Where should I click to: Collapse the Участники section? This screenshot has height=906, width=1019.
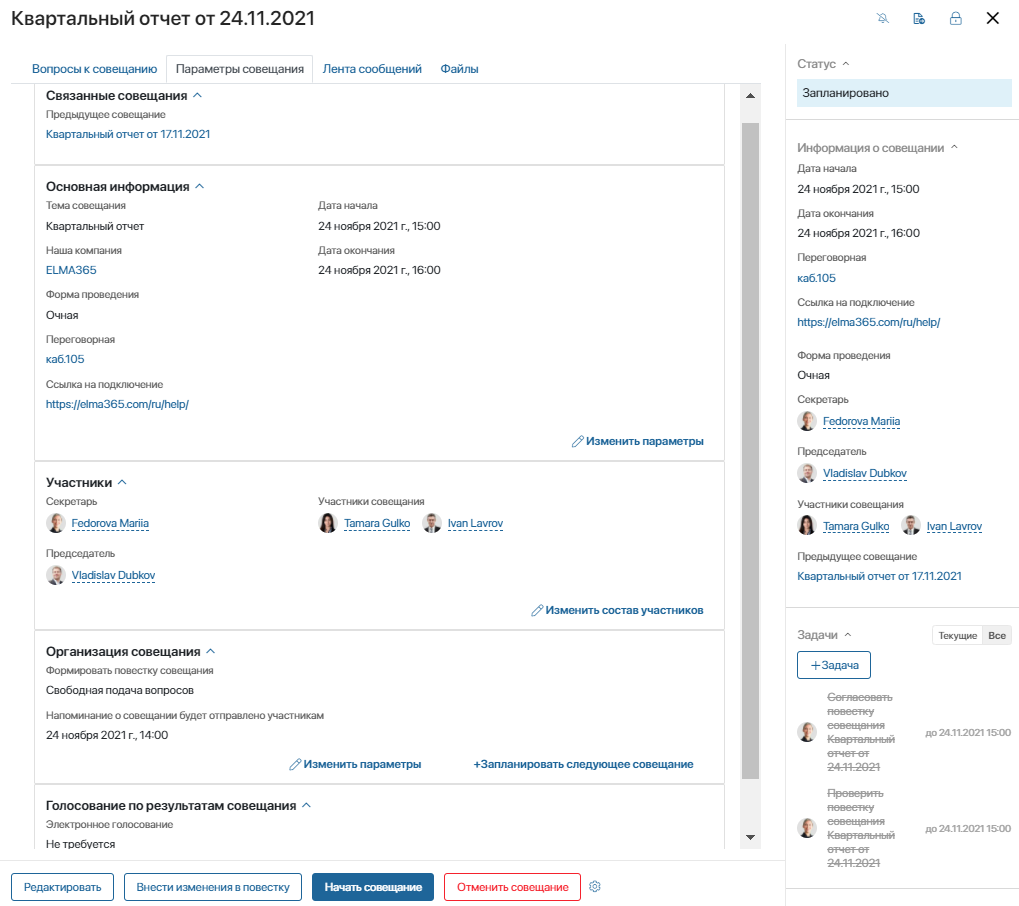click(122, 482)
